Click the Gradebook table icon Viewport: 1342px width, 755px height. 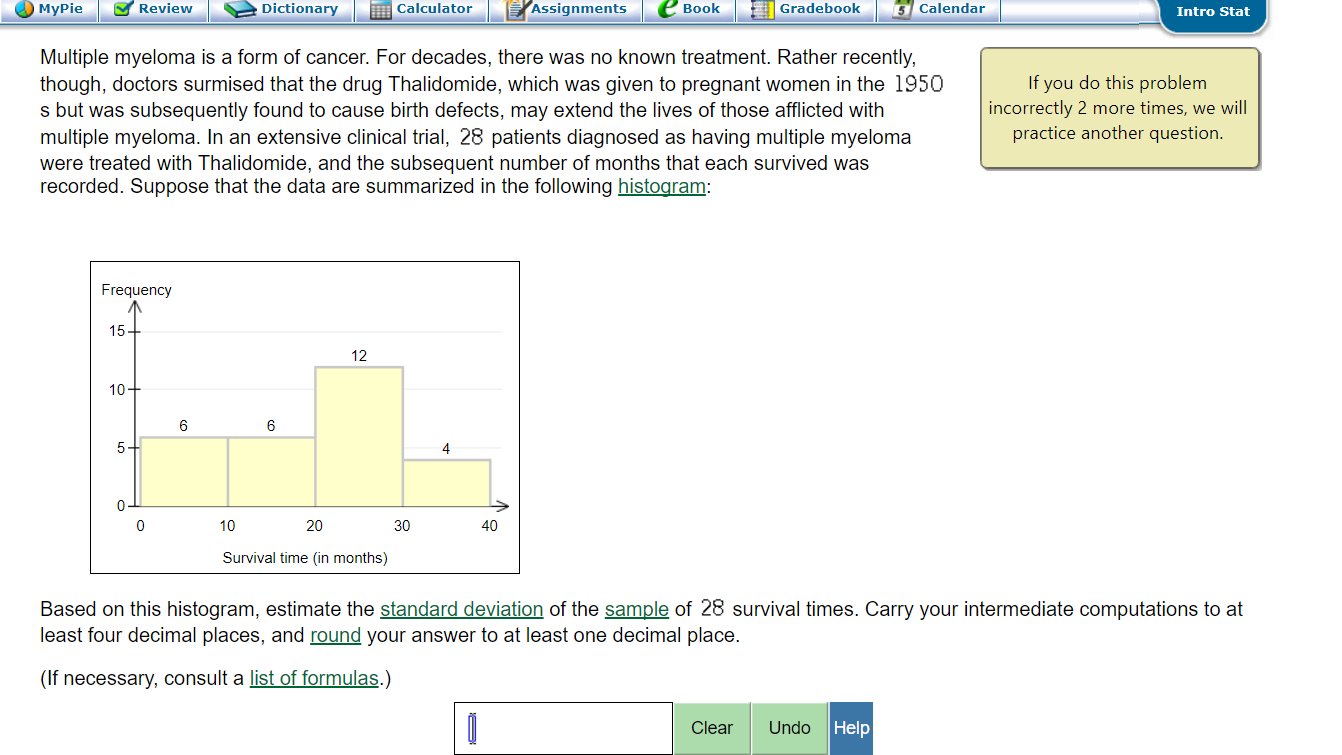tap(762, 10)
